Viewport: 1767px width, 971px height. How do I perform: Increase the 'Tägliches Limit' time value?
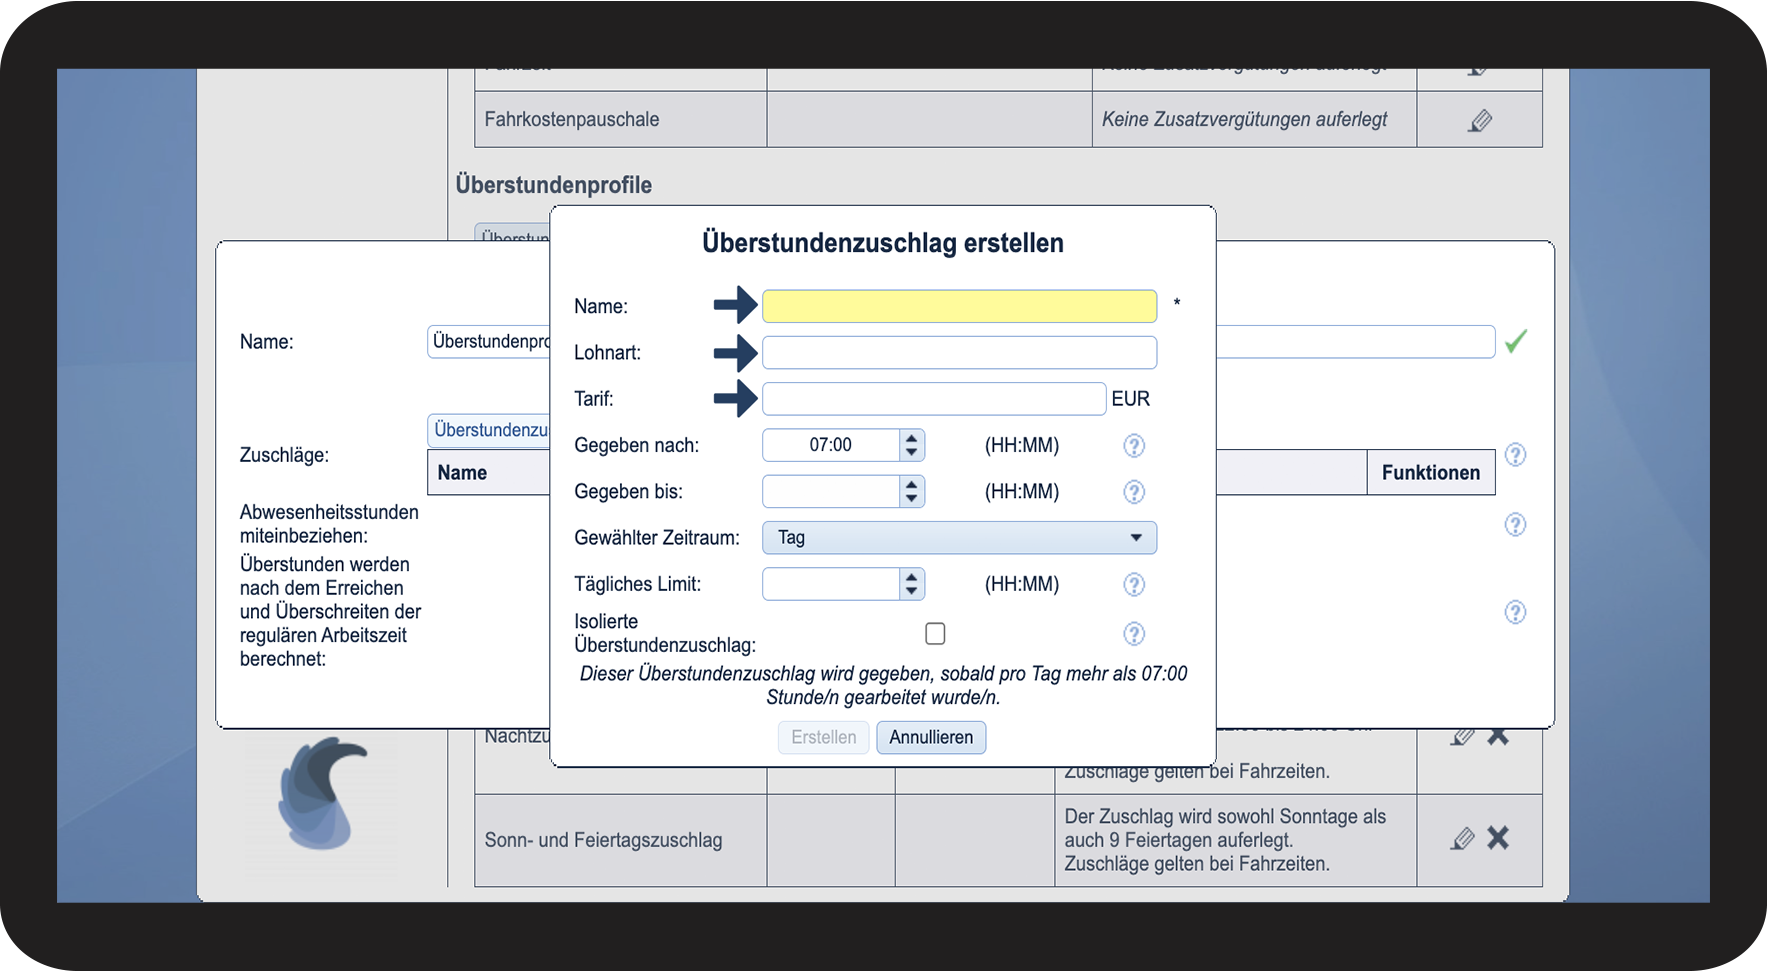coord(911,577)
